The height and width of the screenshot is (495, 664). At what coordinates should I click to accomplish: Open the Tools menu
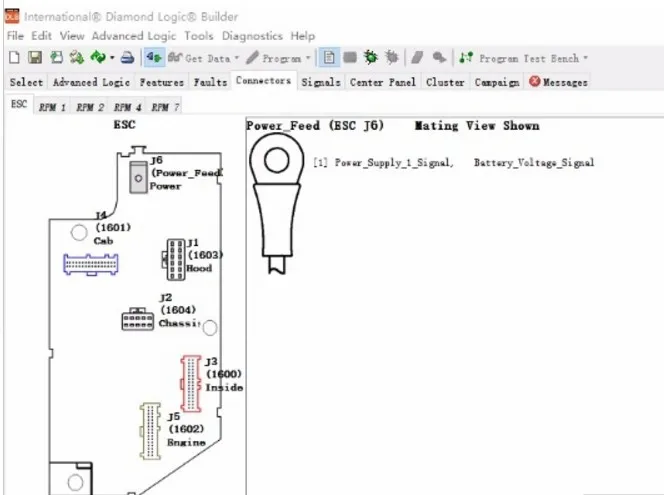pyautogui.click(x=199, y=36)
